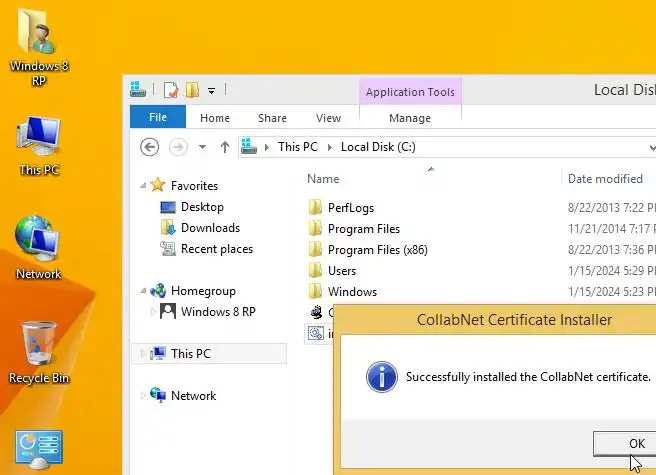Expand the Windows 8 RP homegroup node
Image resolution: width=656 pixels, height=475 pixels.
point(153,311)
